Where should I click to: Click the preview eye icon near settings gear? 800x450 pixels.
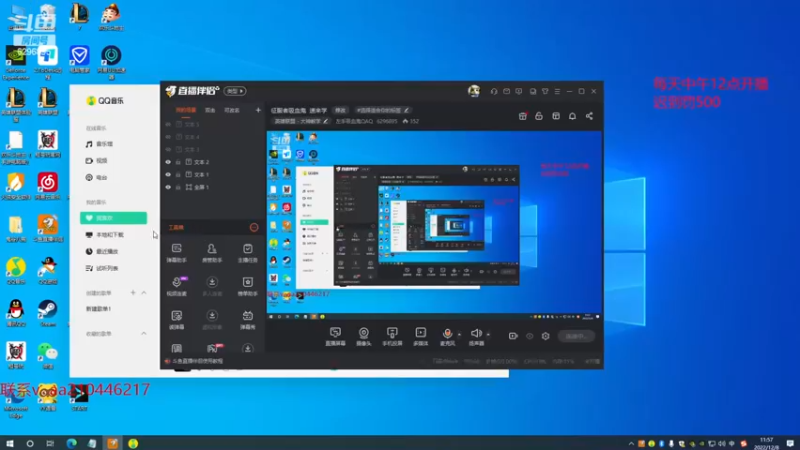(530, 336)
